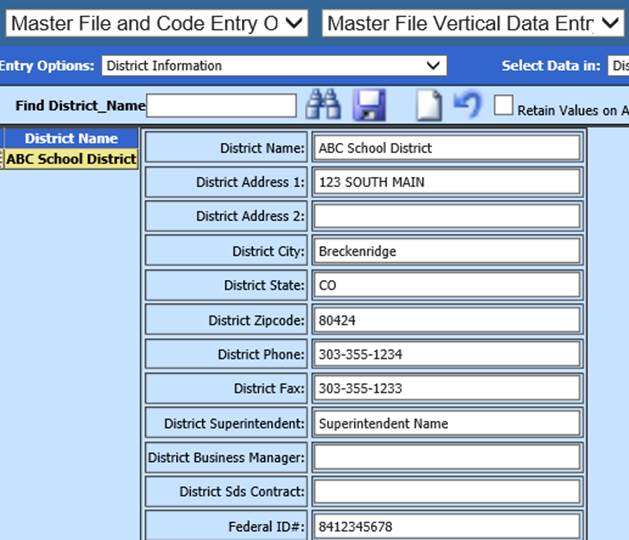Click the District Phone field
The height and width of the screenshot is (540, 629).
click(x=446, y=354)
